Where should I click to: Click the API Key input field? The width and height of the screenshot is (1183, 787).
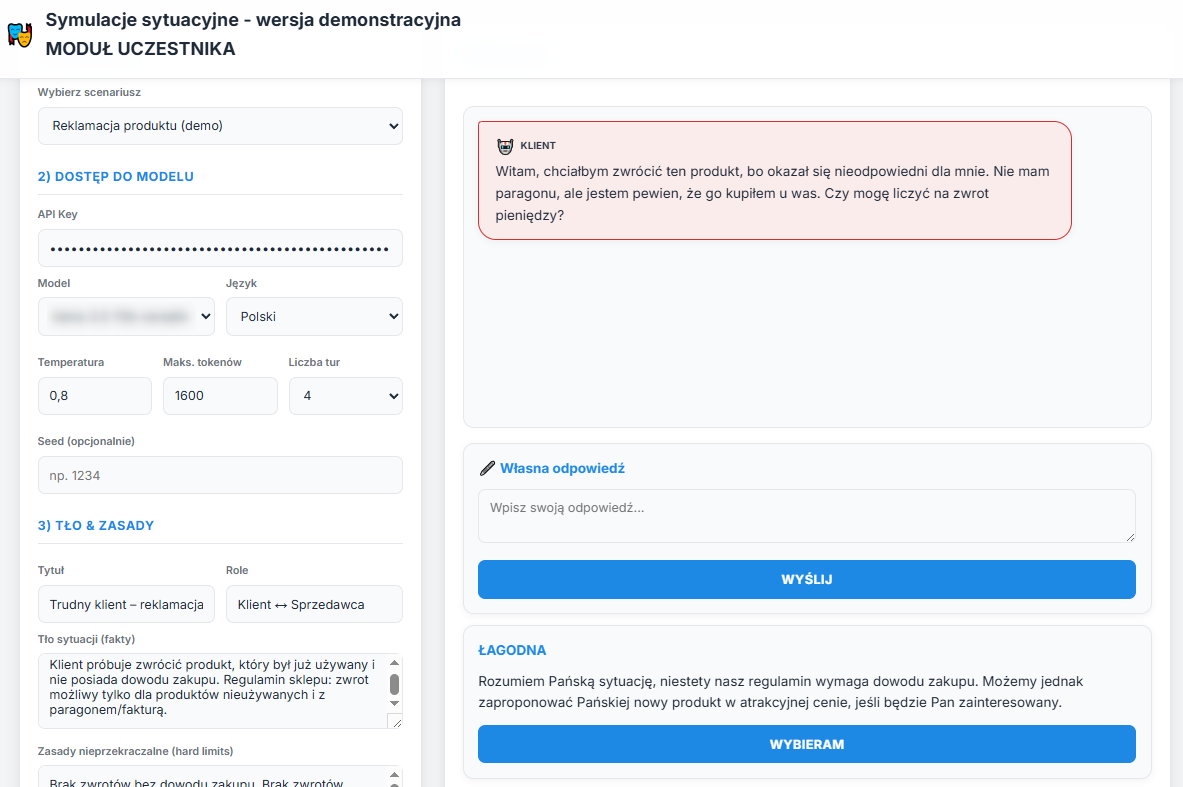point(220,248)
